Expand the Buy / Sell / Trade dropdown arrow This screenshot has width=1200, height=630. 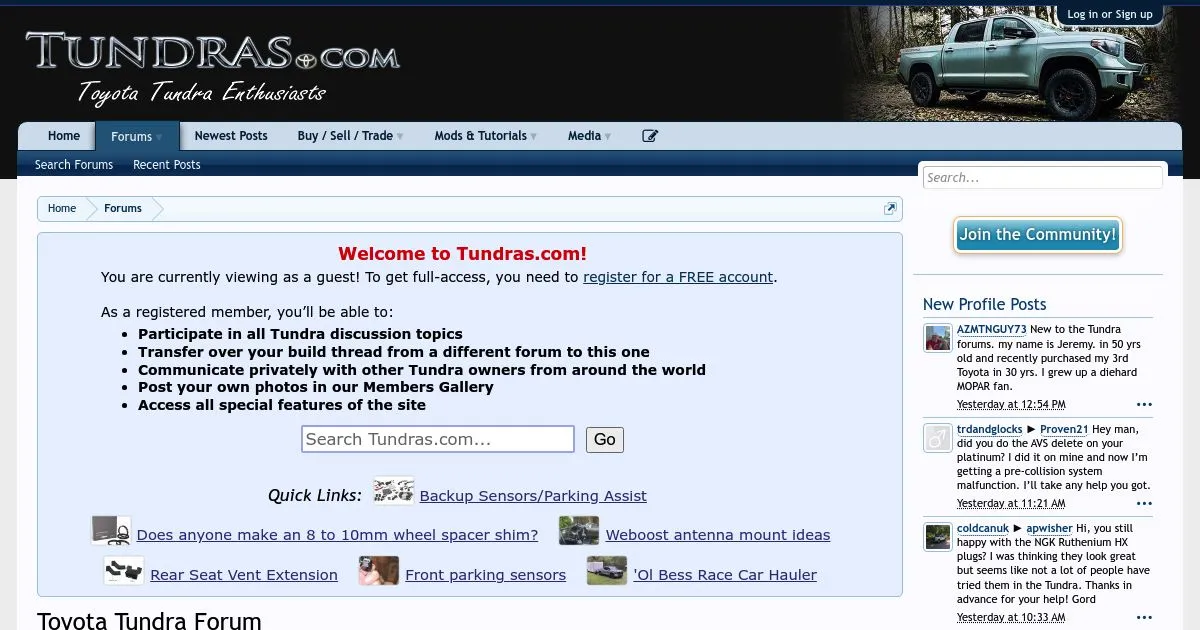click(400, 137)
